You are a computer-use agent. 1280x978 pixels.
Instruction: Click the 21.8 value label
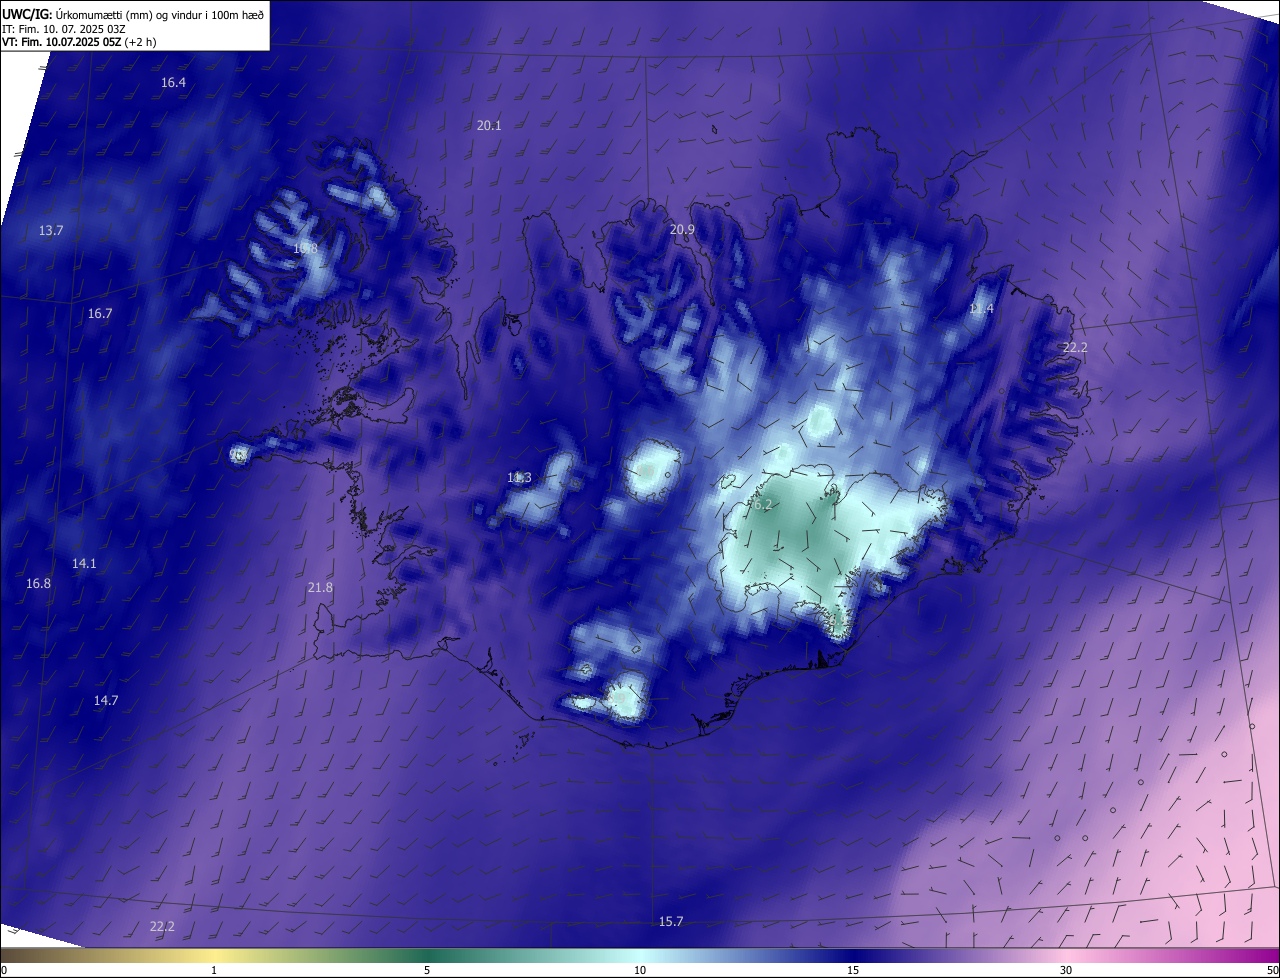point(320,587)
